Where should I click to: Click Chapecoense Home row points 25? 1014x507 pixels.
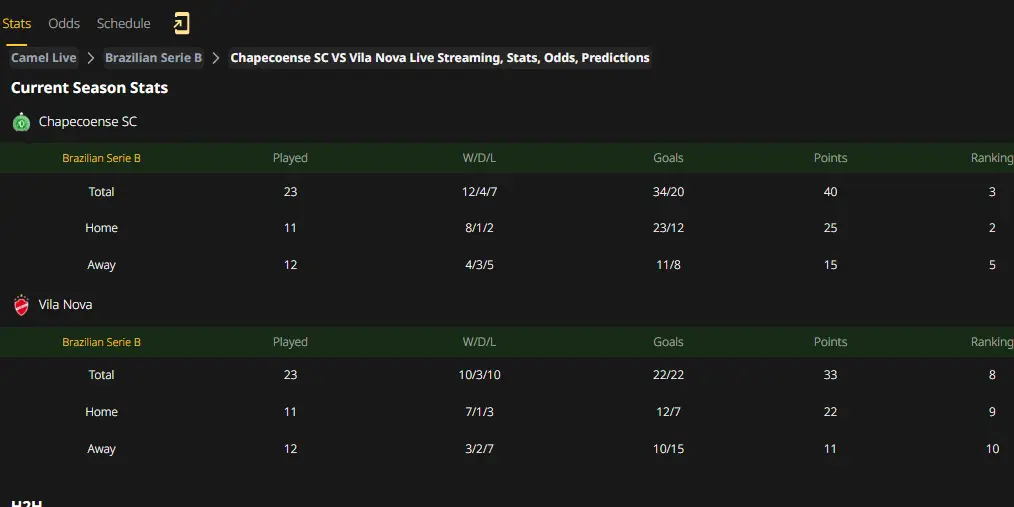click(x=830, y=228)
